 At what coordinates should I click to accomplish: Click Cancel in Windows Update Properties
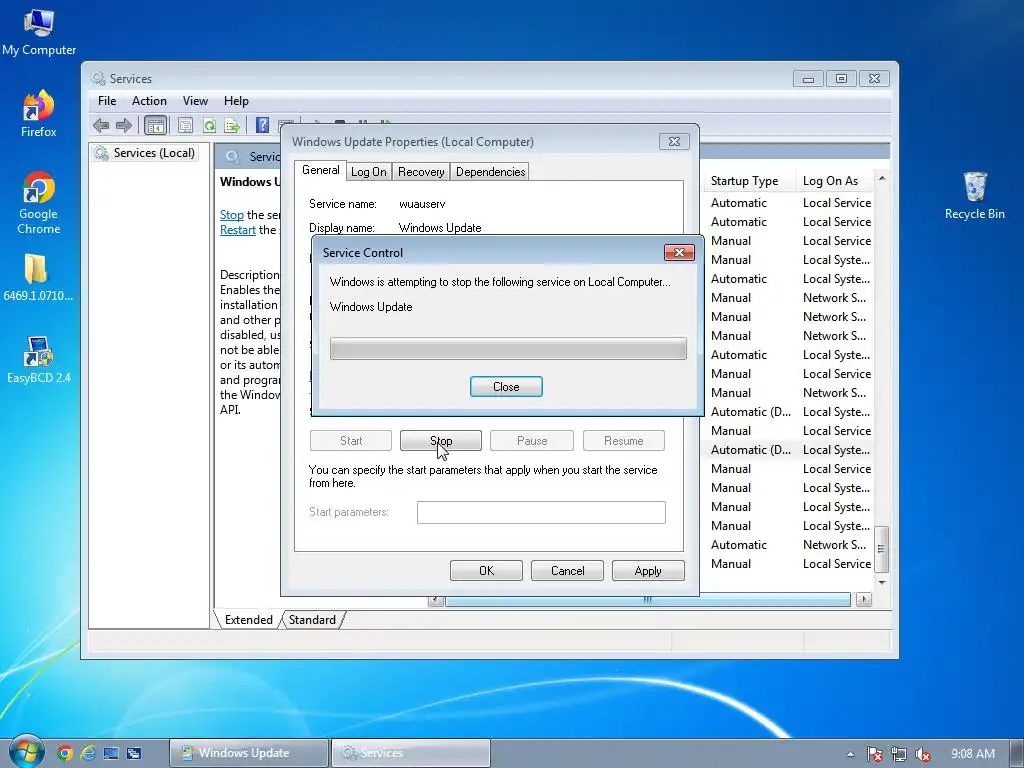click(x=568, y=571)
